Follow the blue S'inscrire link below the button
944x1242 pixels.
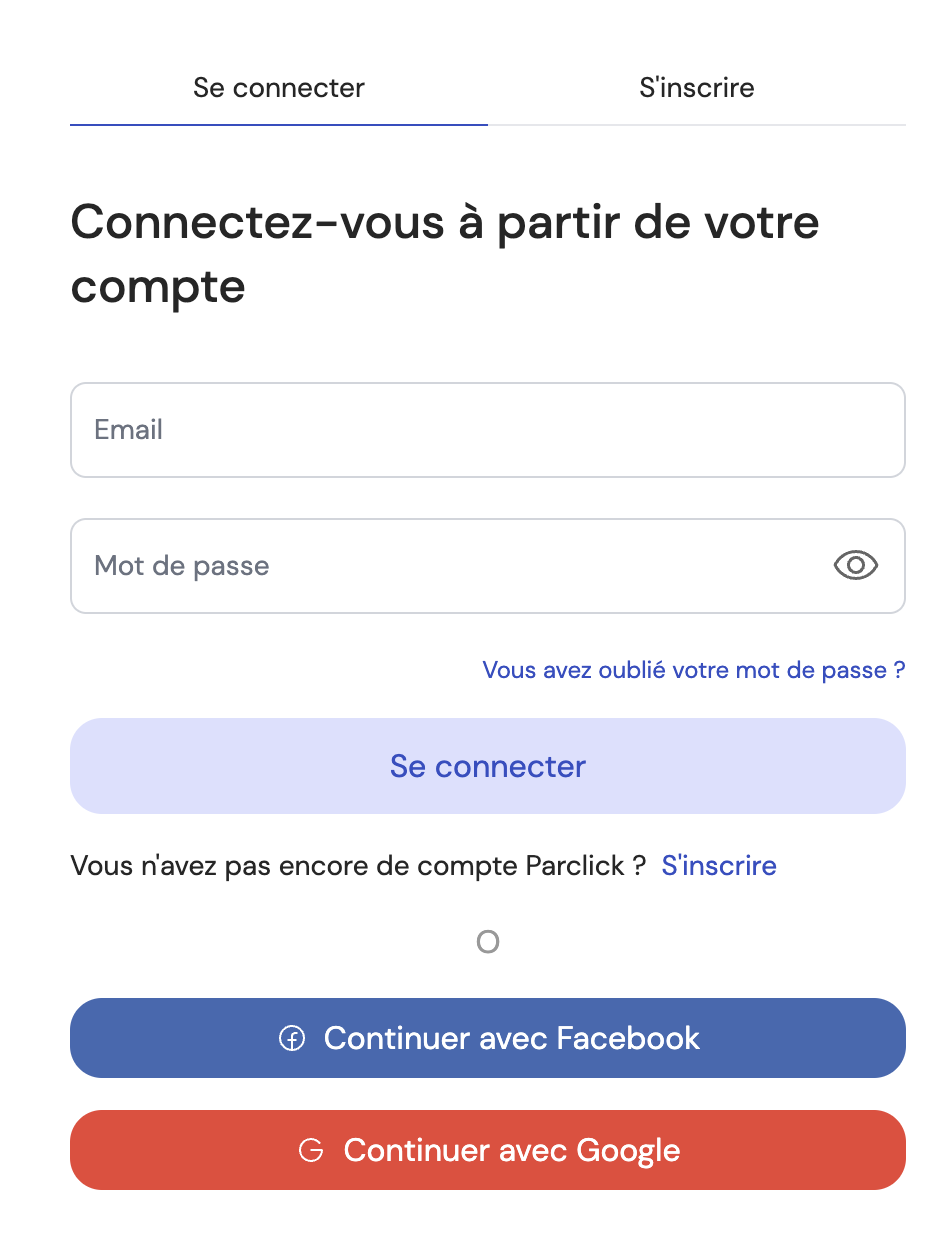(719, 865)
